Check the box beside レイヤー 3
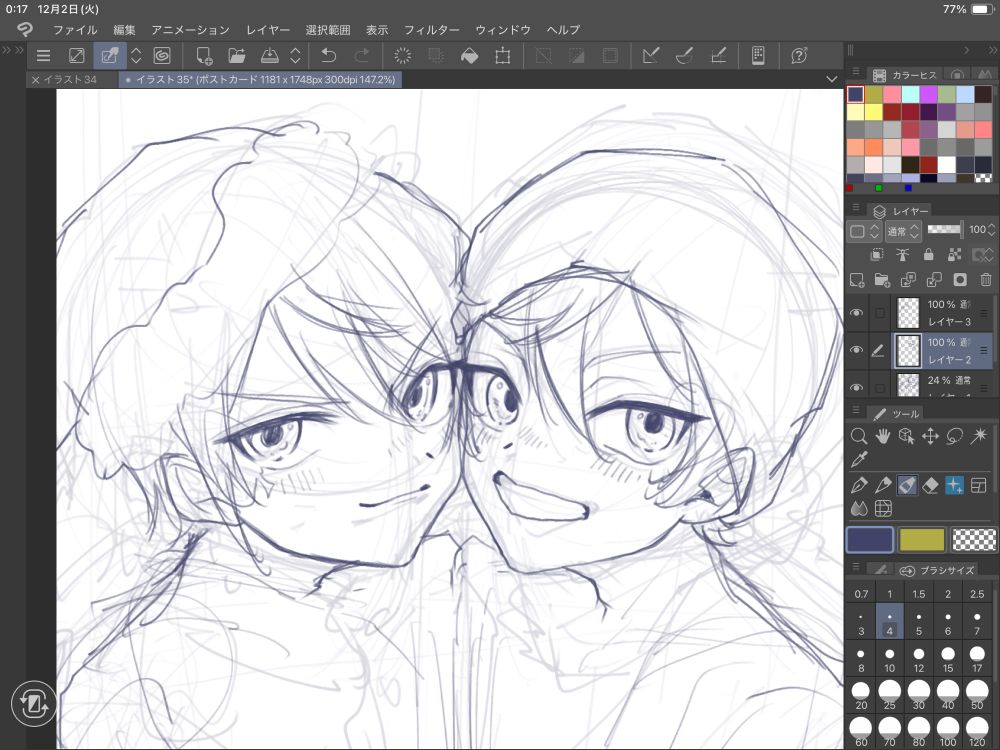 click(879, 312)
